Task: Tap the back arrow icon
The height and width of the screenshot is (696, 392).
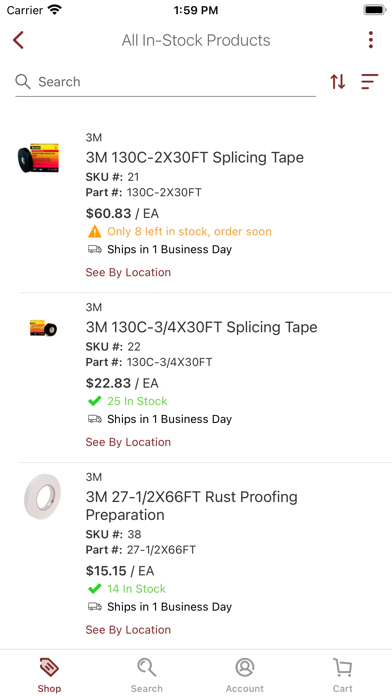Action: [x=18, y=40]
